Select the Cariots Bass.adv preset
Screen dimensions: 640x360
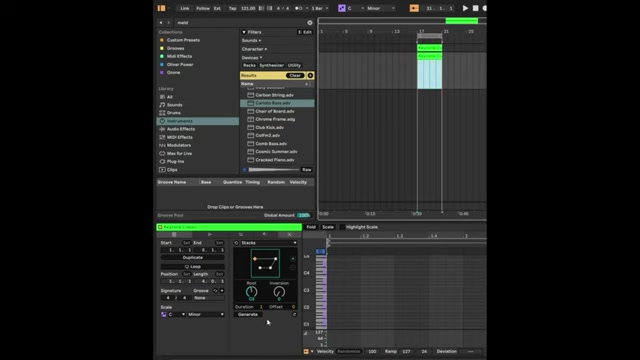coord(277,103)
